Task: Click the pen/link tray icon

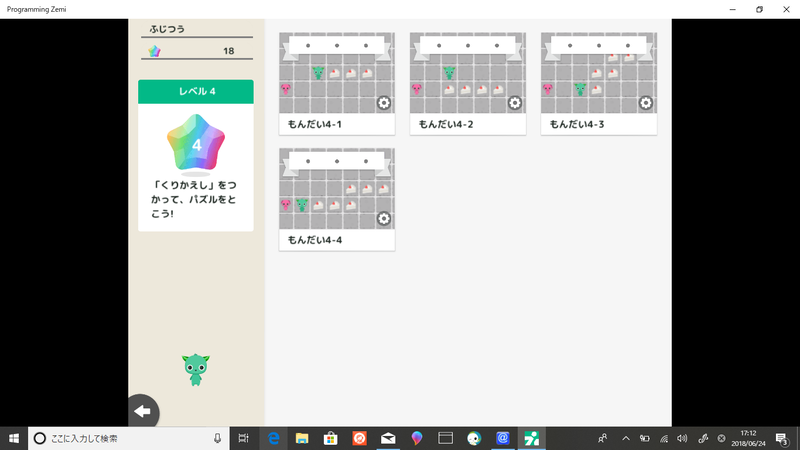Action: (703, 438)
